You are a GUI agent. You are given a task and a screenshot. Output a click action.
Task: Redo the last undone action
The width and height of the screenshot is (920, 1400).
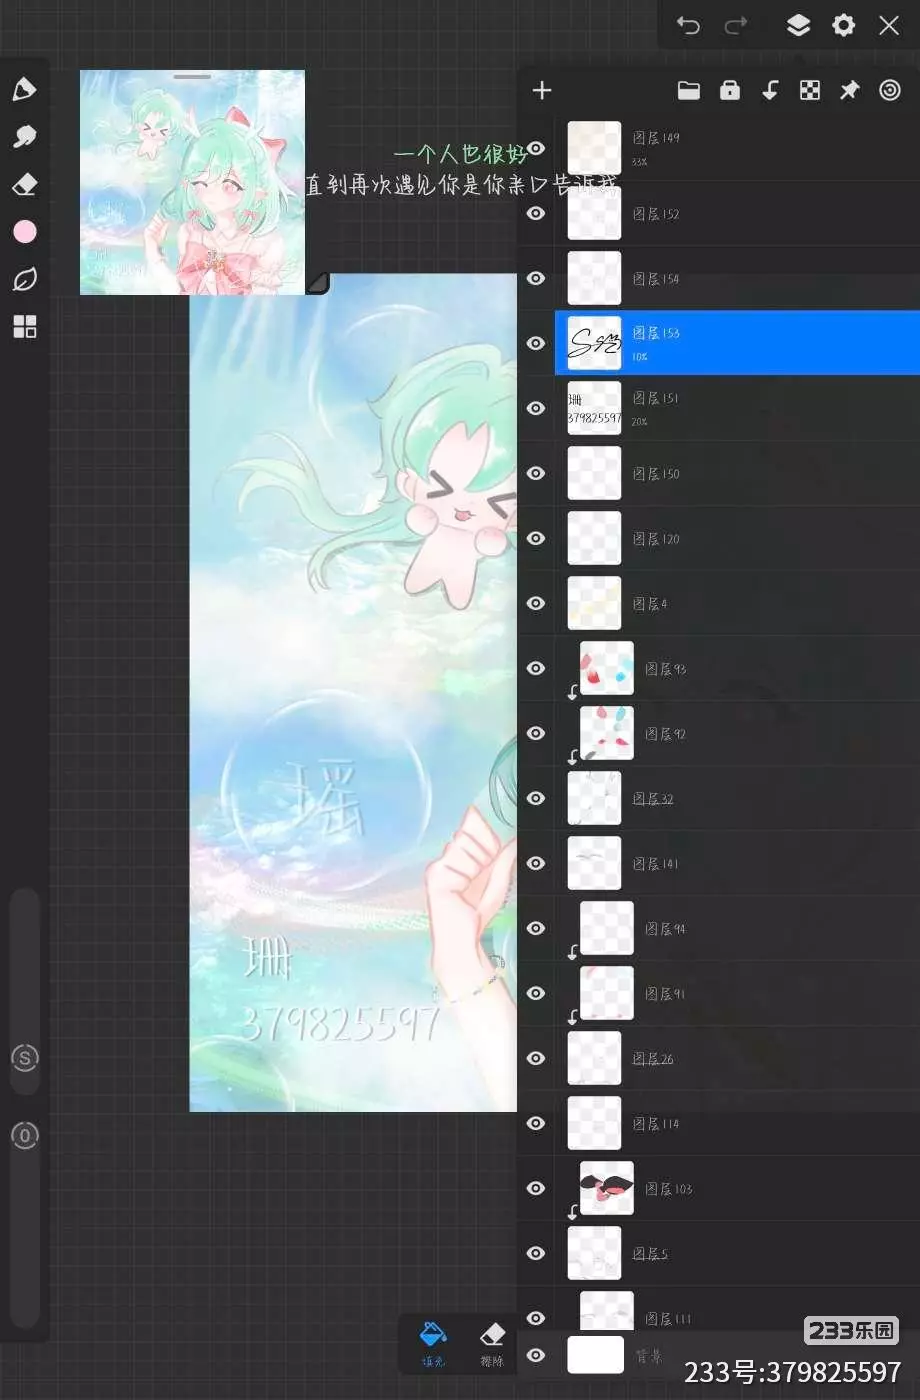[736, 25]
